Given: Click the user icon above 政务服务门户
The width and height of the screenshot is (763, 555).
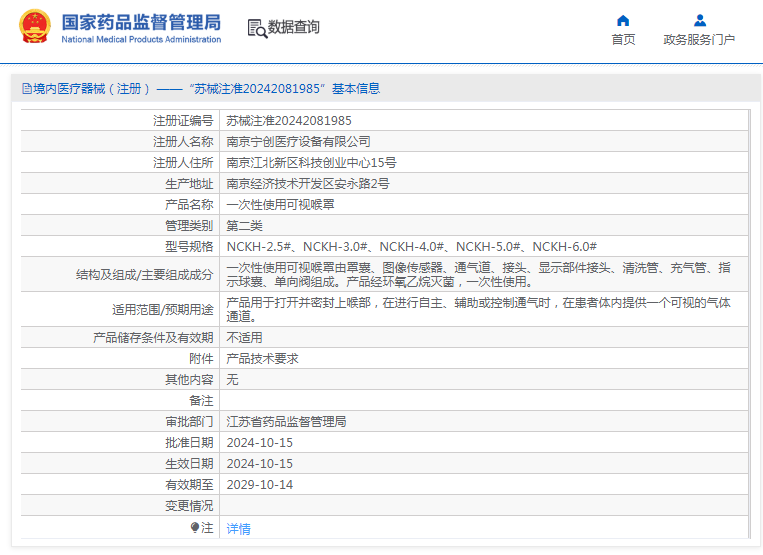Looking at the screenshot, I should point(700,20).
